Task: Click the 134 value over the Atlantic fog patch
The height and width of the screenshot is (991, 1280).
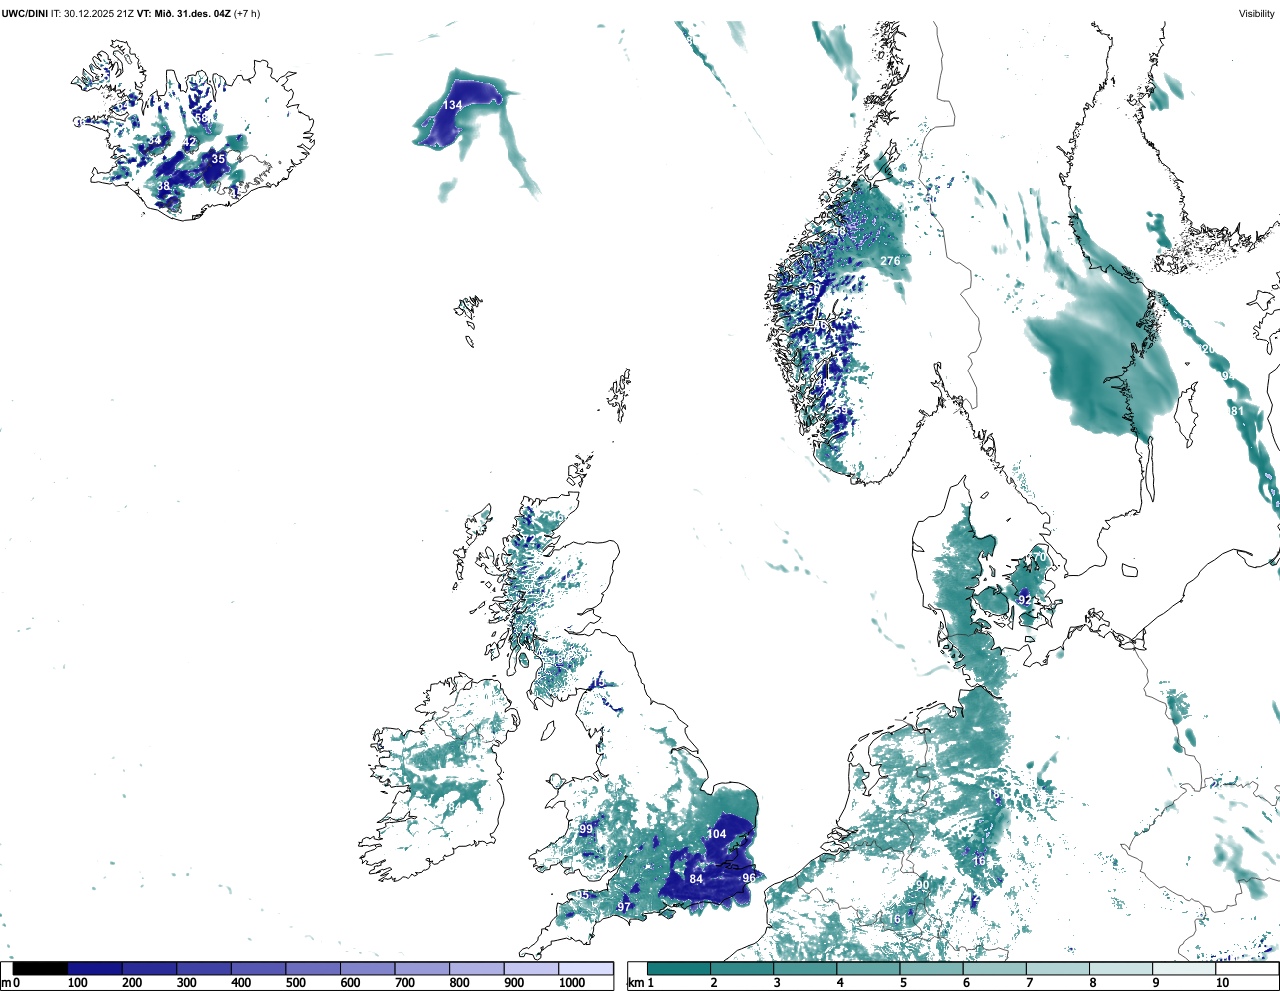Action: (453, 105)
